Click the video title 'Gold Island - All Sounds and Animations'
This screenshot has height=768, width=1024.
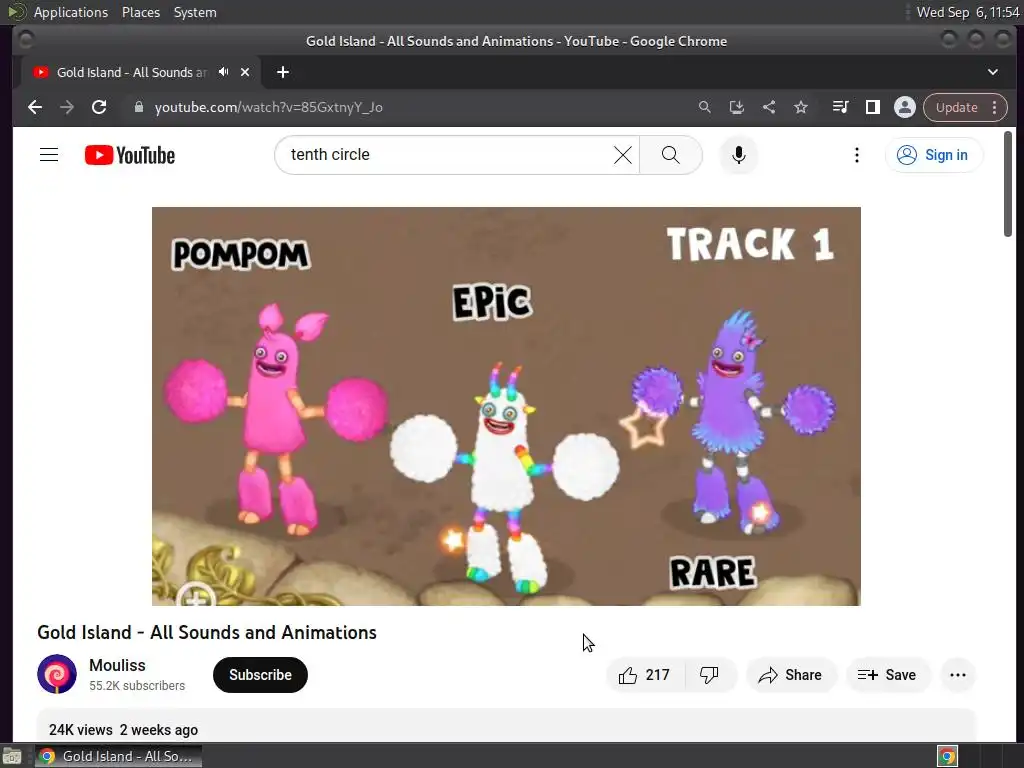click(x=207, y=632)
